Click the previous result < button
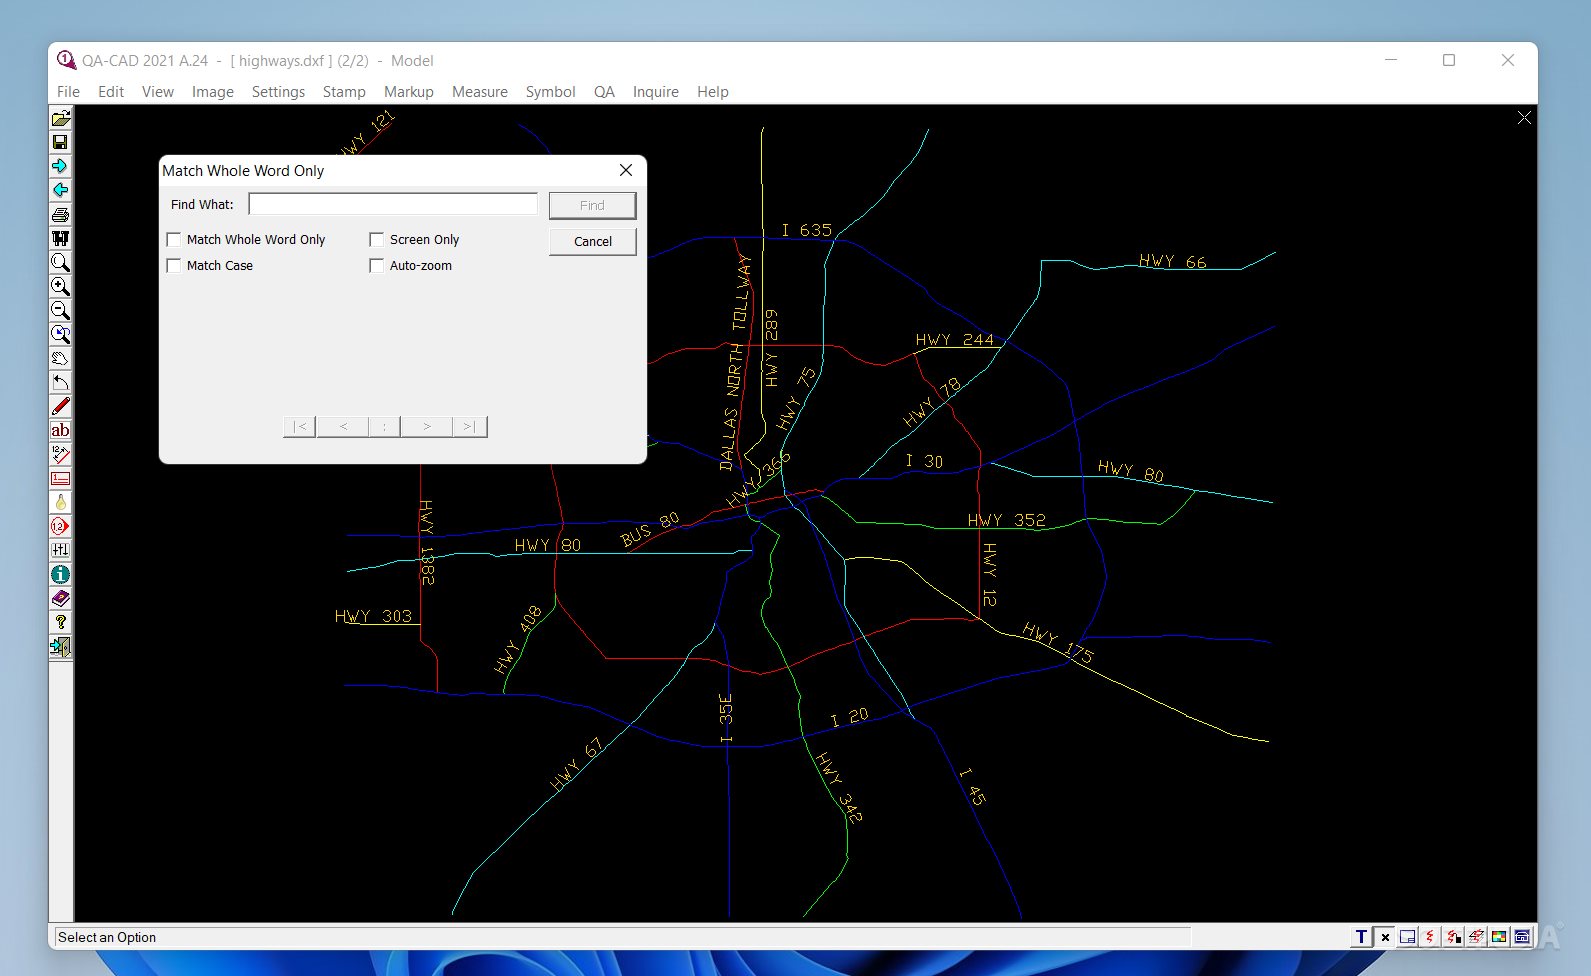This screenshot has width=1591, height=976. pos(343,427)
